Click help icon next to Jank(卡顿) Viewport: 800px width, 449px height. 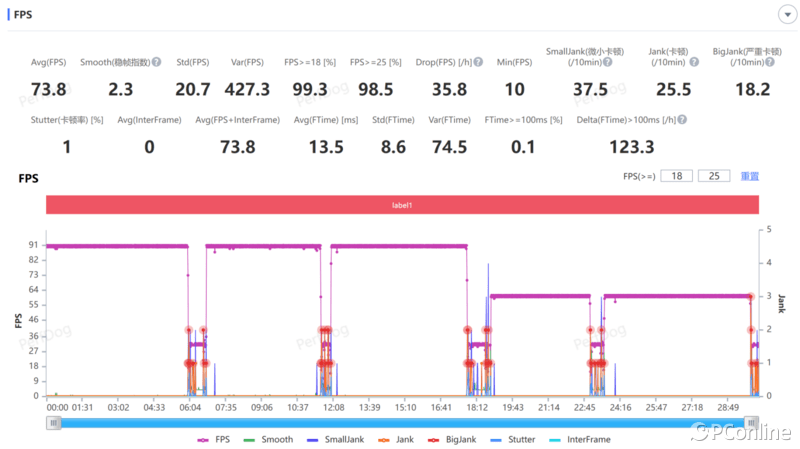694,62
